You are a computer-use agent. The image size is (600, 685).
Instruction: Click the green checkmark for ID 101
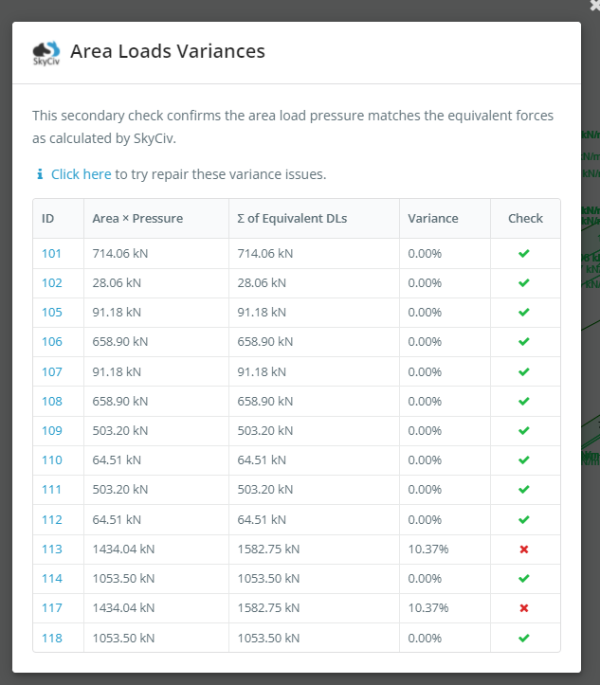coord(524,254)
